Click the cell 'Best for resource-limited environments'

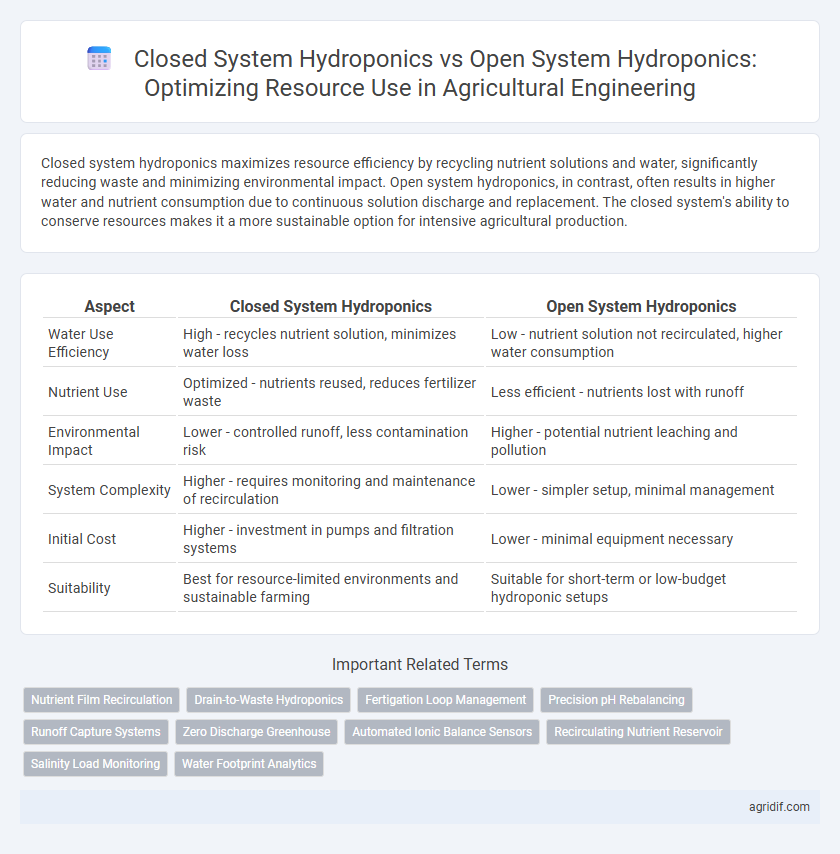click(x=331, y=588)
